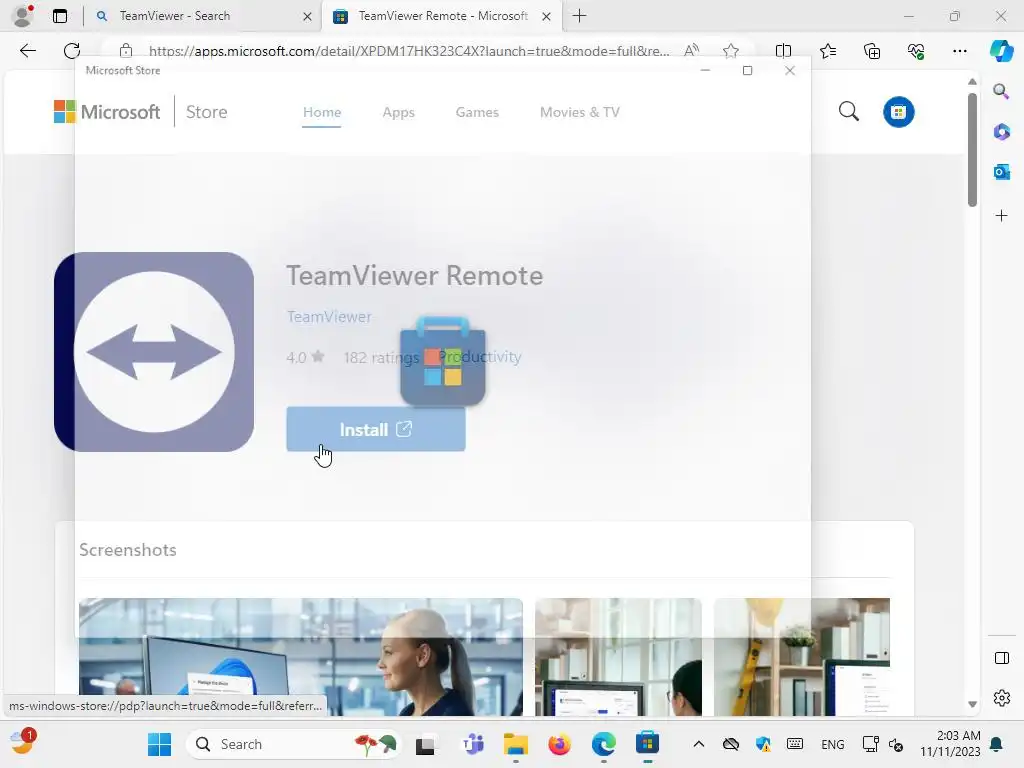Activate the Read aloud icon in address bar

coord(691,50)
